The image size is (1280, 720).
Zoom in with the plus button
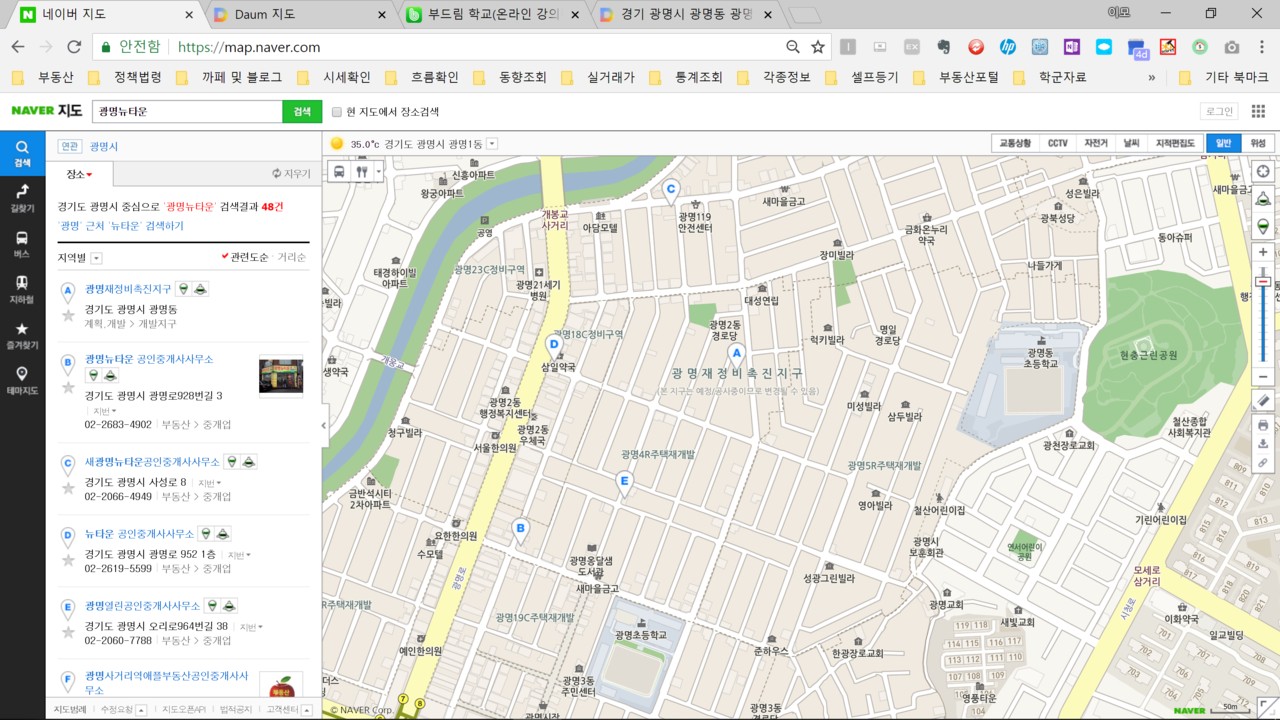(1263, 253)
